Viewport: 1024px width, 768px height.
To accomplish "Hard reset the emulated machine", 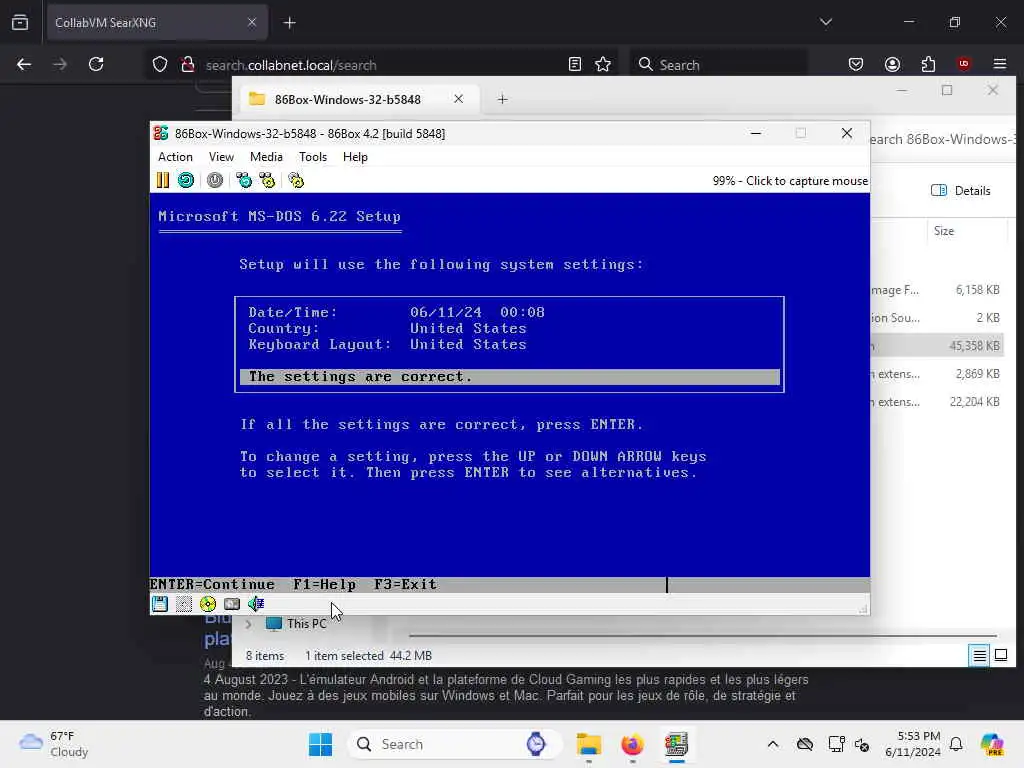I will click(x=186, y=180).
